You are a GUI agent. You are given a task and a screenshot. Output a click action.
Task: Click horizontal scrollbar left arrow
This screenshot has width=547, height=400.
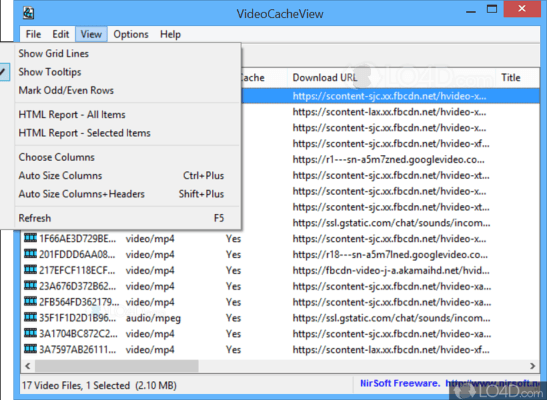(28, 366)
